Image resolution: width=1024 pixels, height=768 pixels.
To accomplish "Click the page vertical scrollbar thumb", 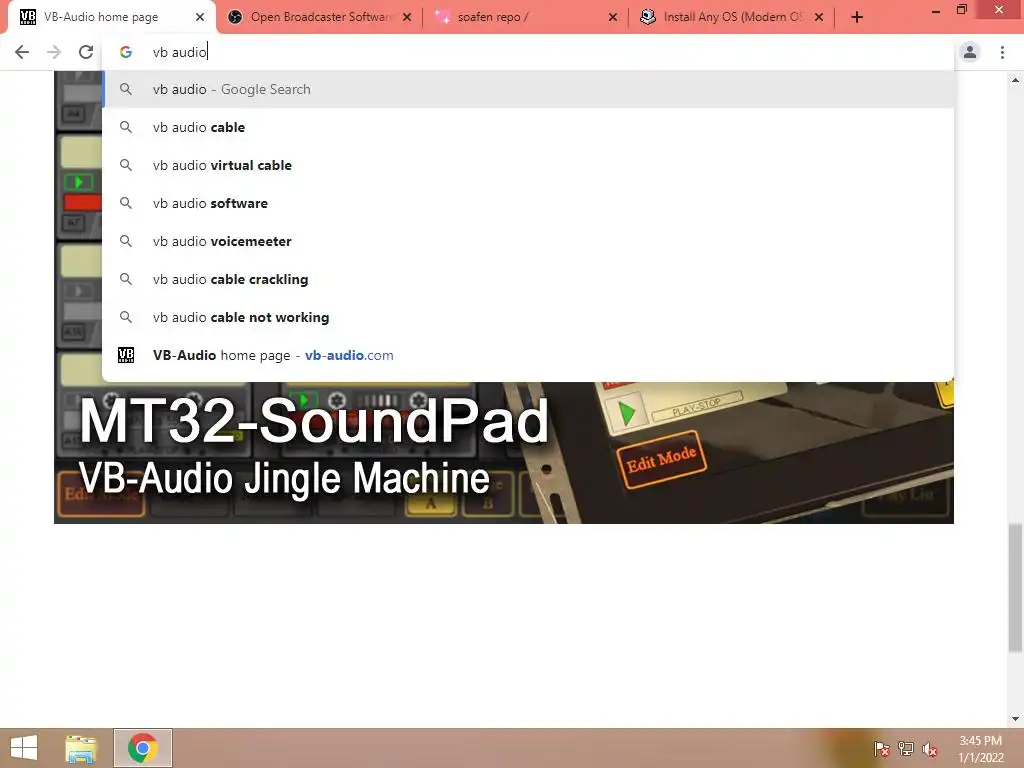I will point(1015,588).
